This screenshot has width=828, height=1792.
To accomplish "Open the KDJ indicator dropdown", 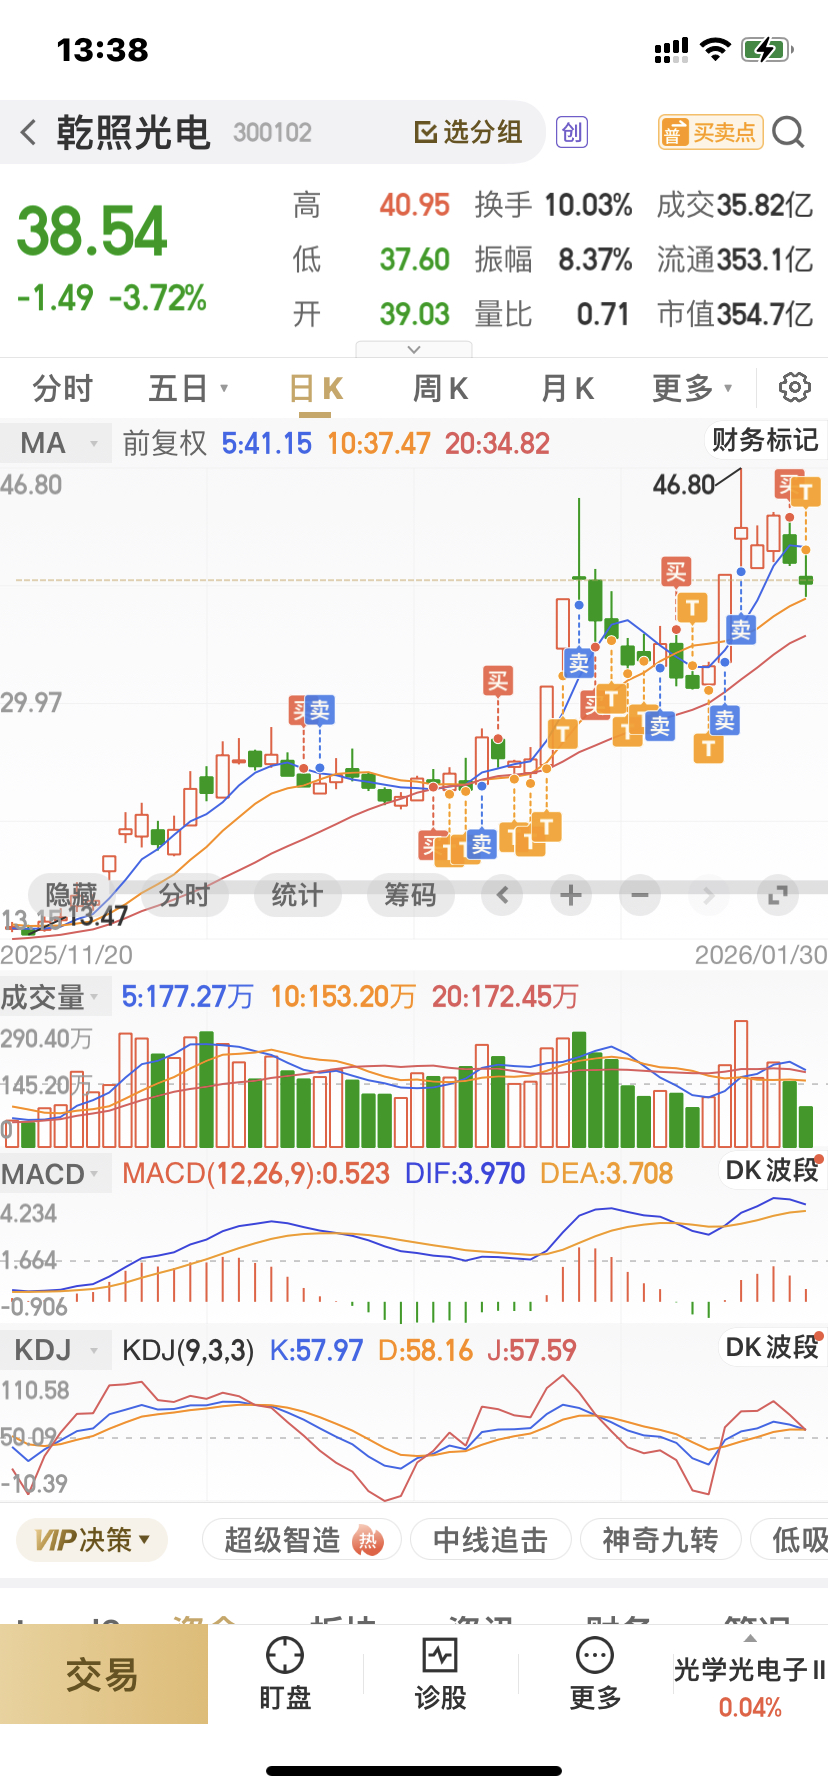I will pyautogui.click(x=55, y=1350).
